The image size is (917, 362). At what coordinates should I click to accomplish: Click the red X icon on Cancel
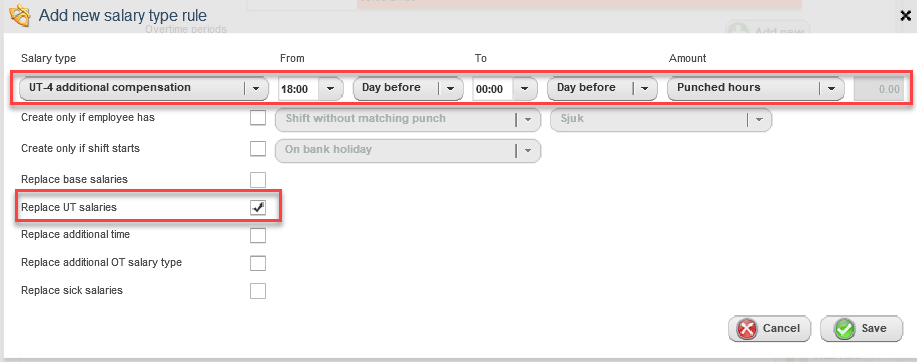tap(746, 329)
